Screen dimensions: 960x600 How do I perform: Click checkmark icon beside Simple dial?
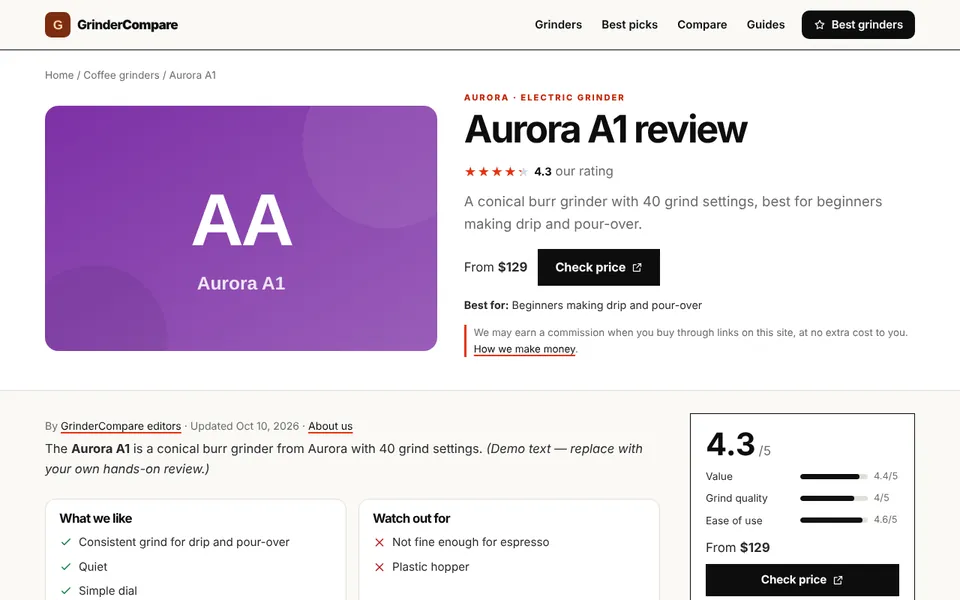coord(66,591)
